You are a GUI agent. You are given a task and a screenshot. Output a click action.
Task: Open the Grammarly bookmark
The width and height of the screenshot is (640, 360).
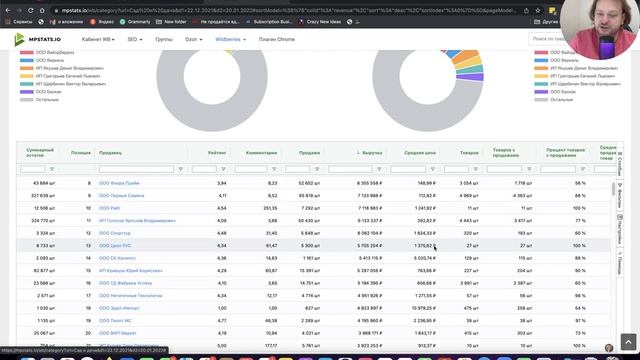click(135, 22)
